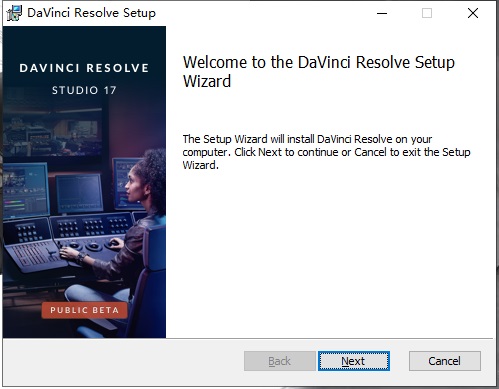Image resolution: width=499 pixels, height=389 pixels.
Task: Click the DaVinci Resolve Setup title bar text
Action: click(91, 13)
